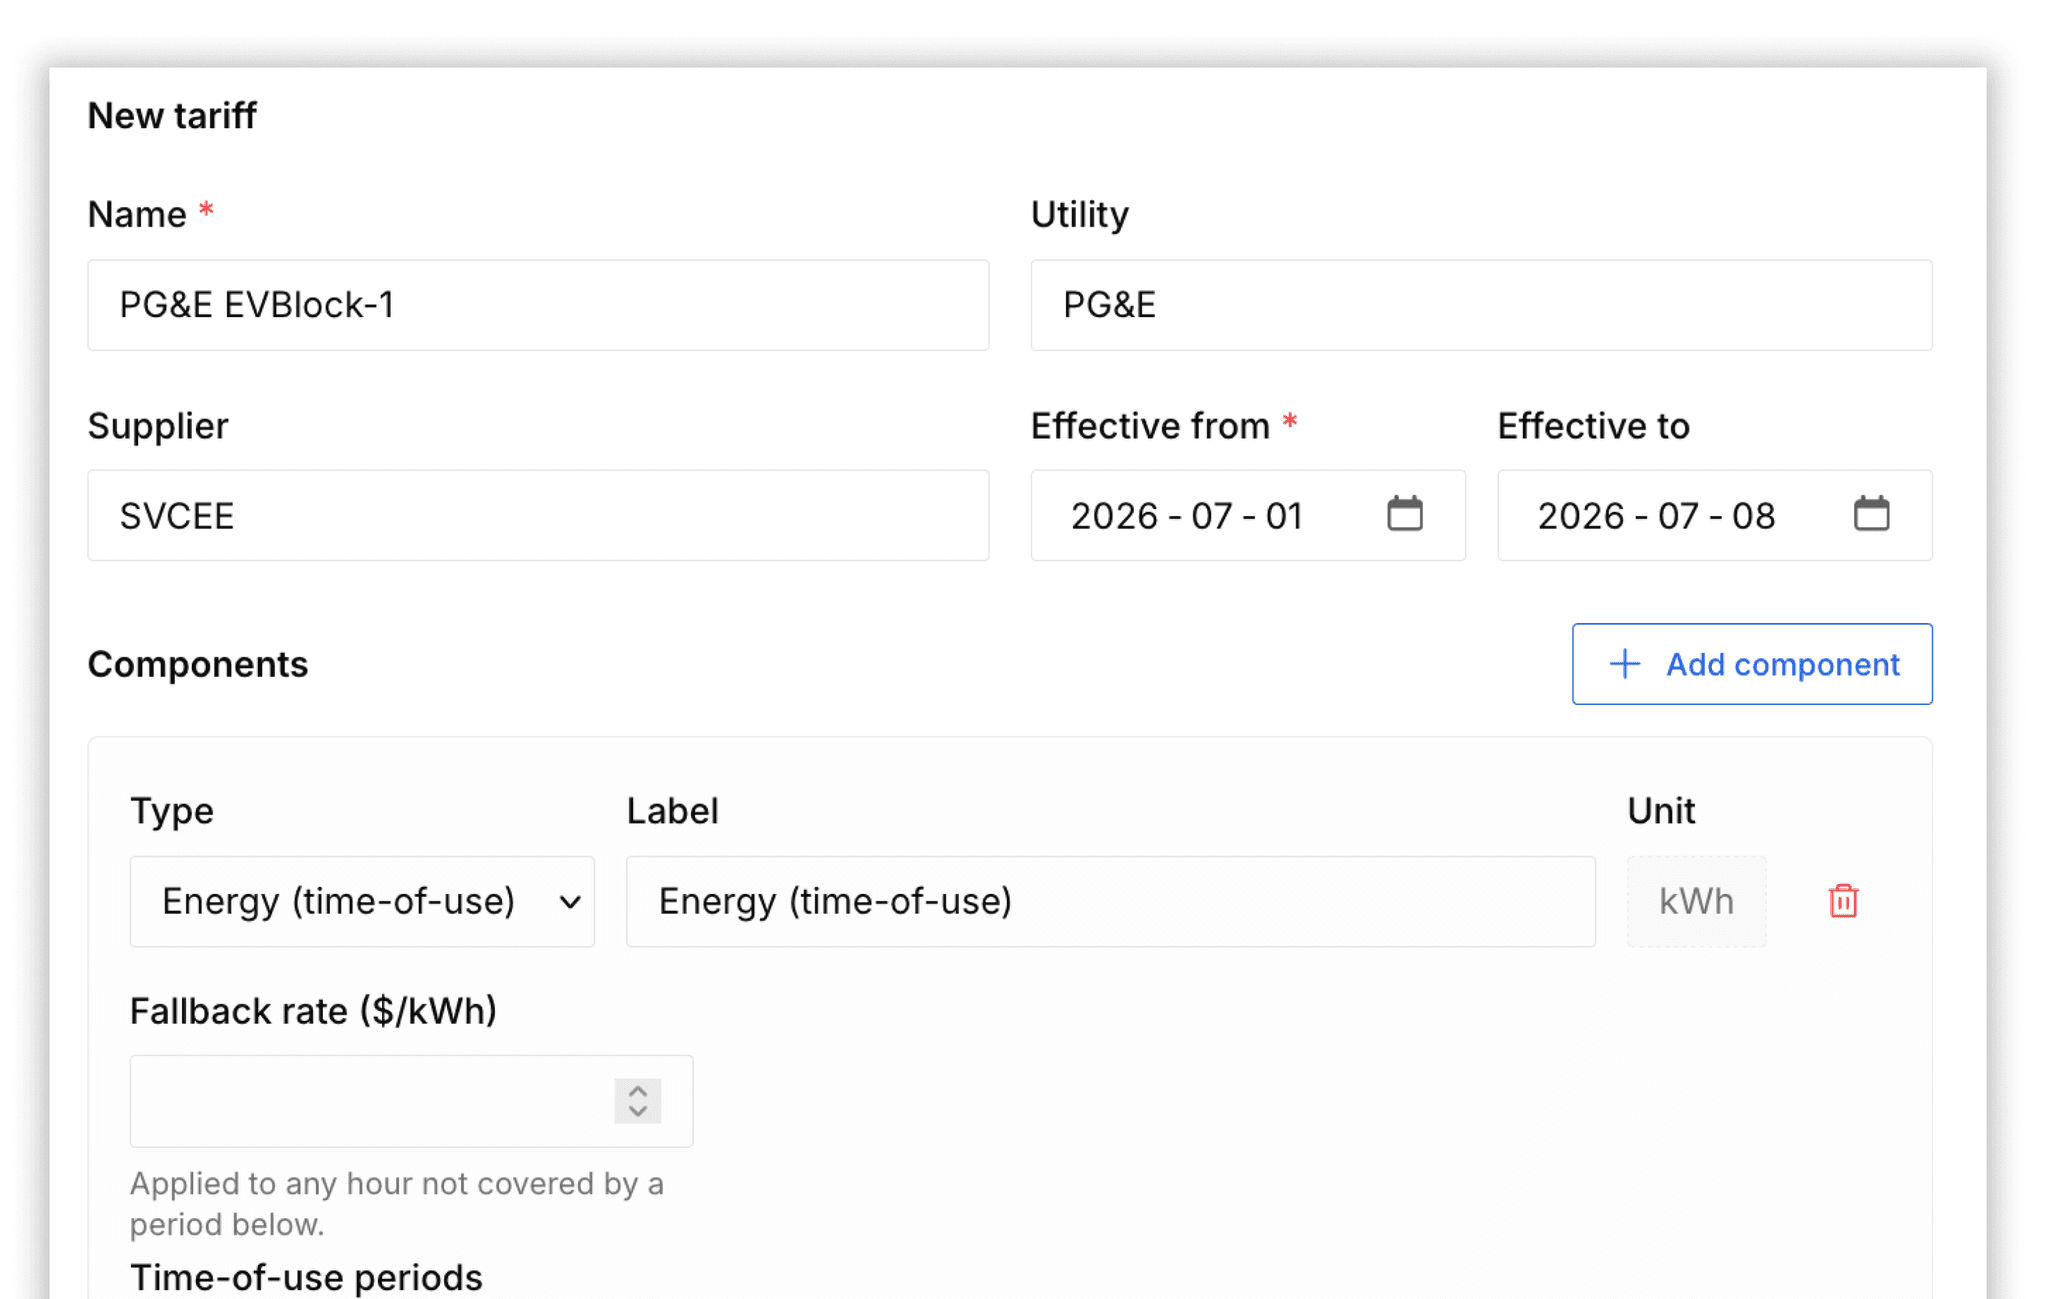Click the disabled kWh Unit field
This screenshot has height=1299, width=2048.
(x=1696, y=901)
